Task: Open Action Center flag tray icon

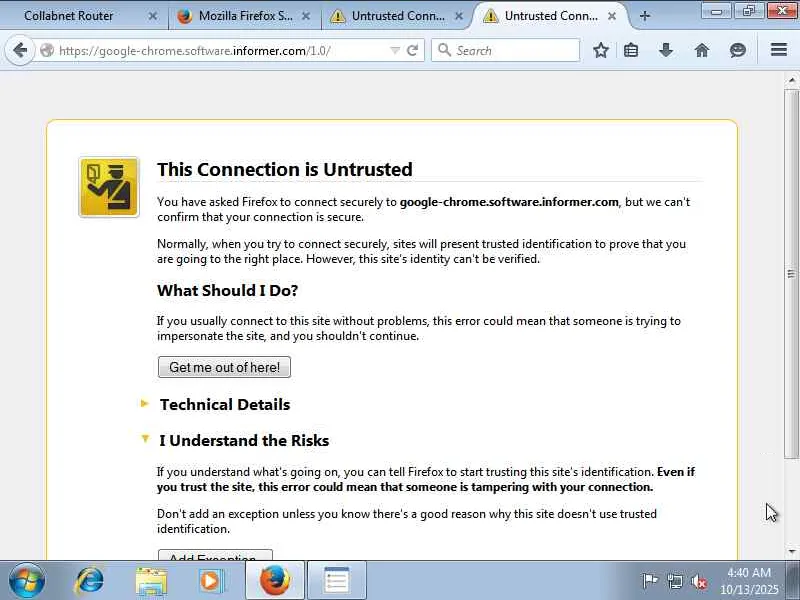Action: [649, 581]
